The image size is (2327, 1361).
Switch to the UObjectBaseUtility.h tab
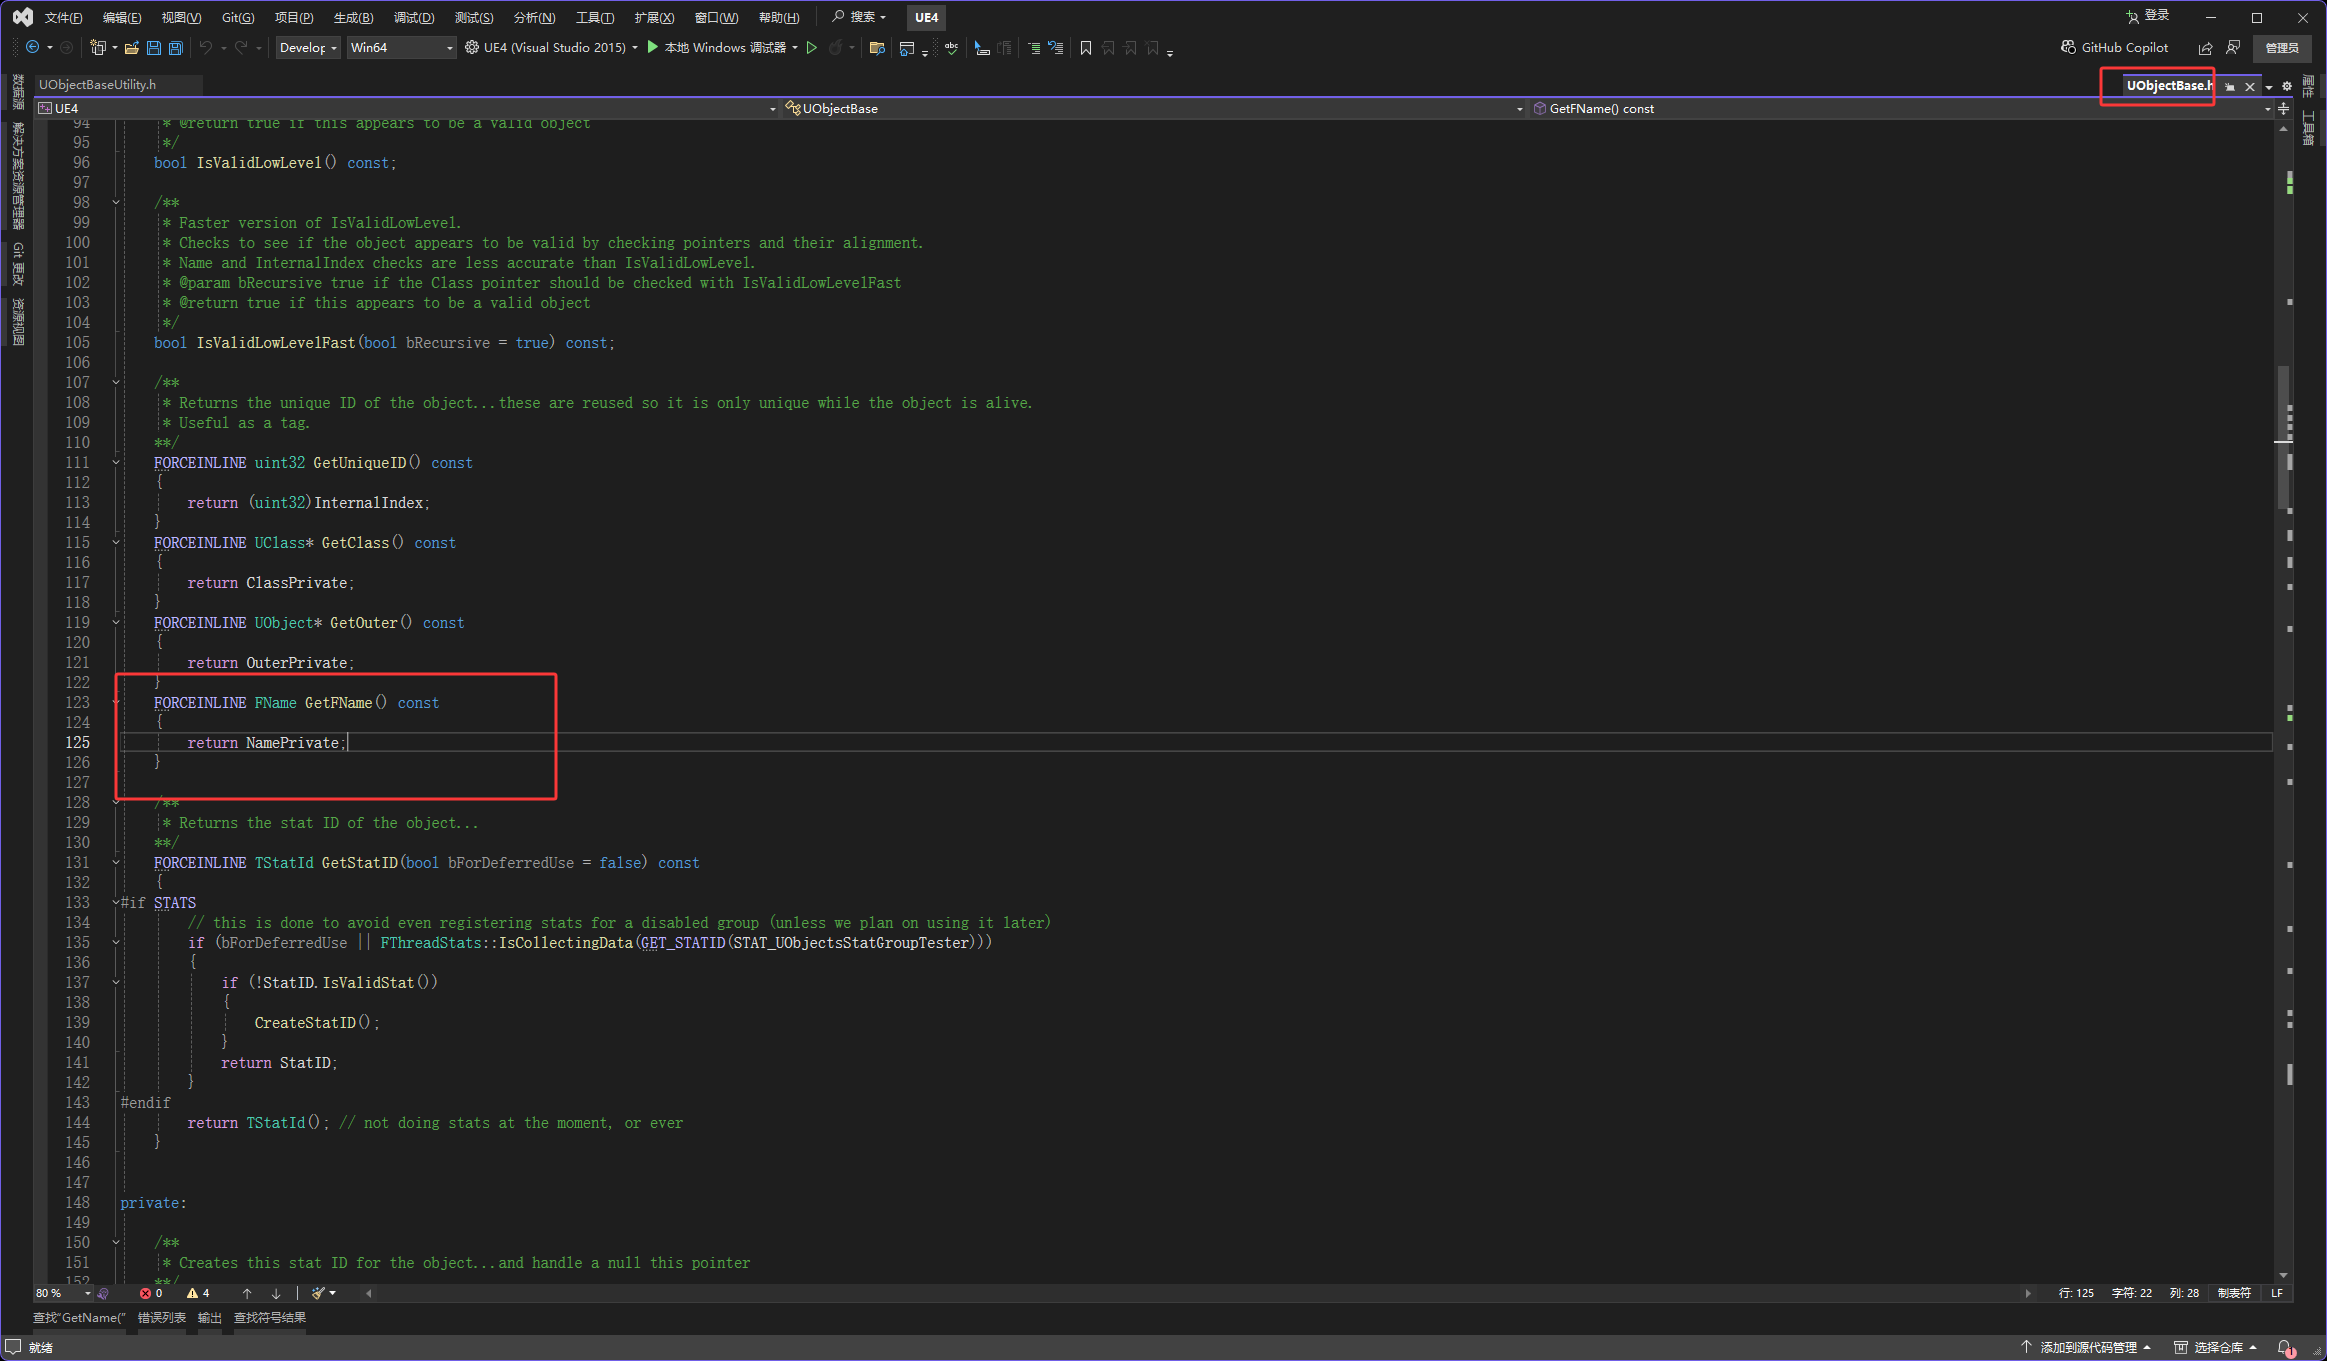coord(98,85)
